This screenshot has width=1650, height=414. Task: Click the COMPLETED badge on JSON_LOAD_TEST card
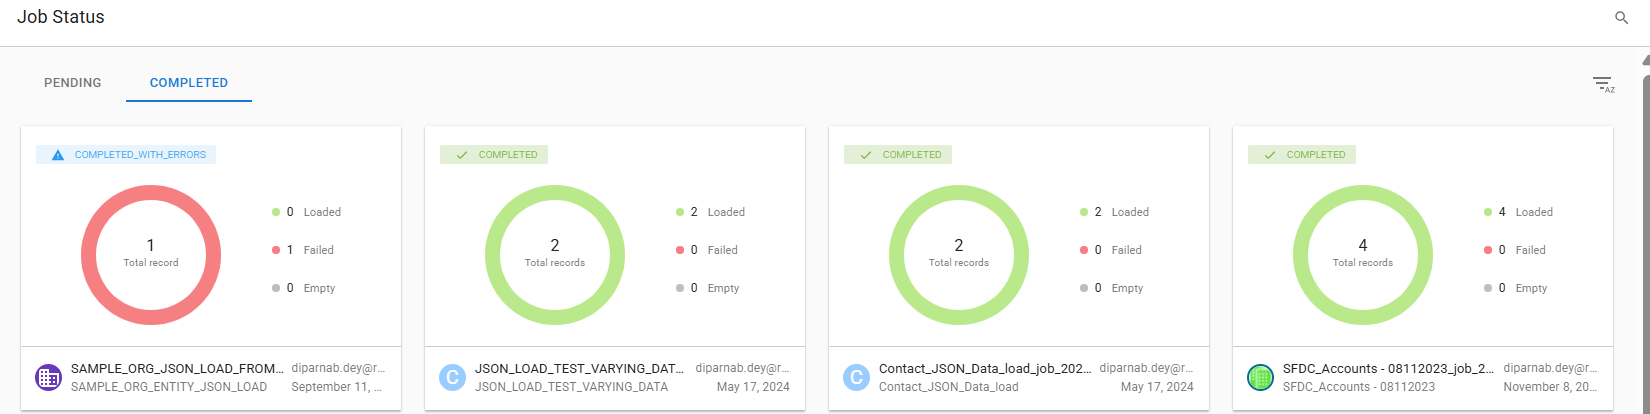[x=494, y=155]
